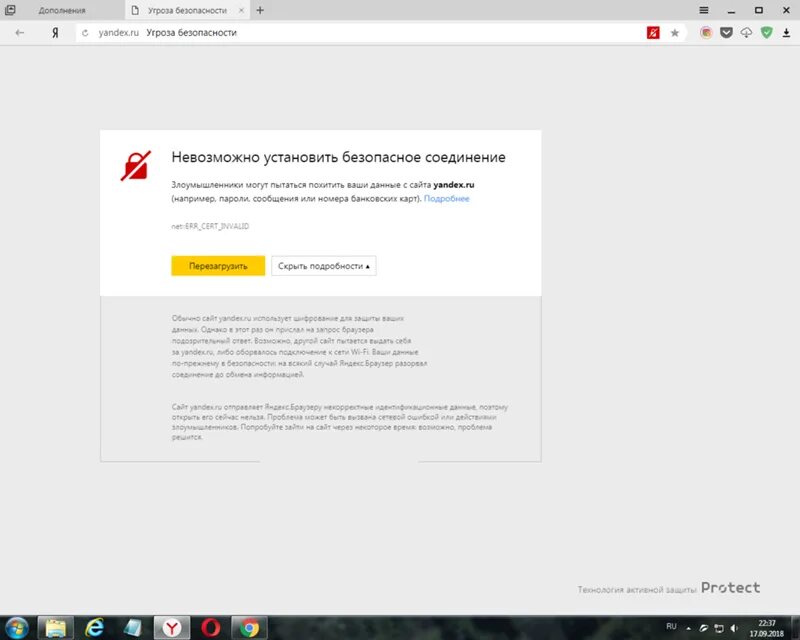Open the notebook app on taskbar

pyautogui.click(x=133, y=628)
